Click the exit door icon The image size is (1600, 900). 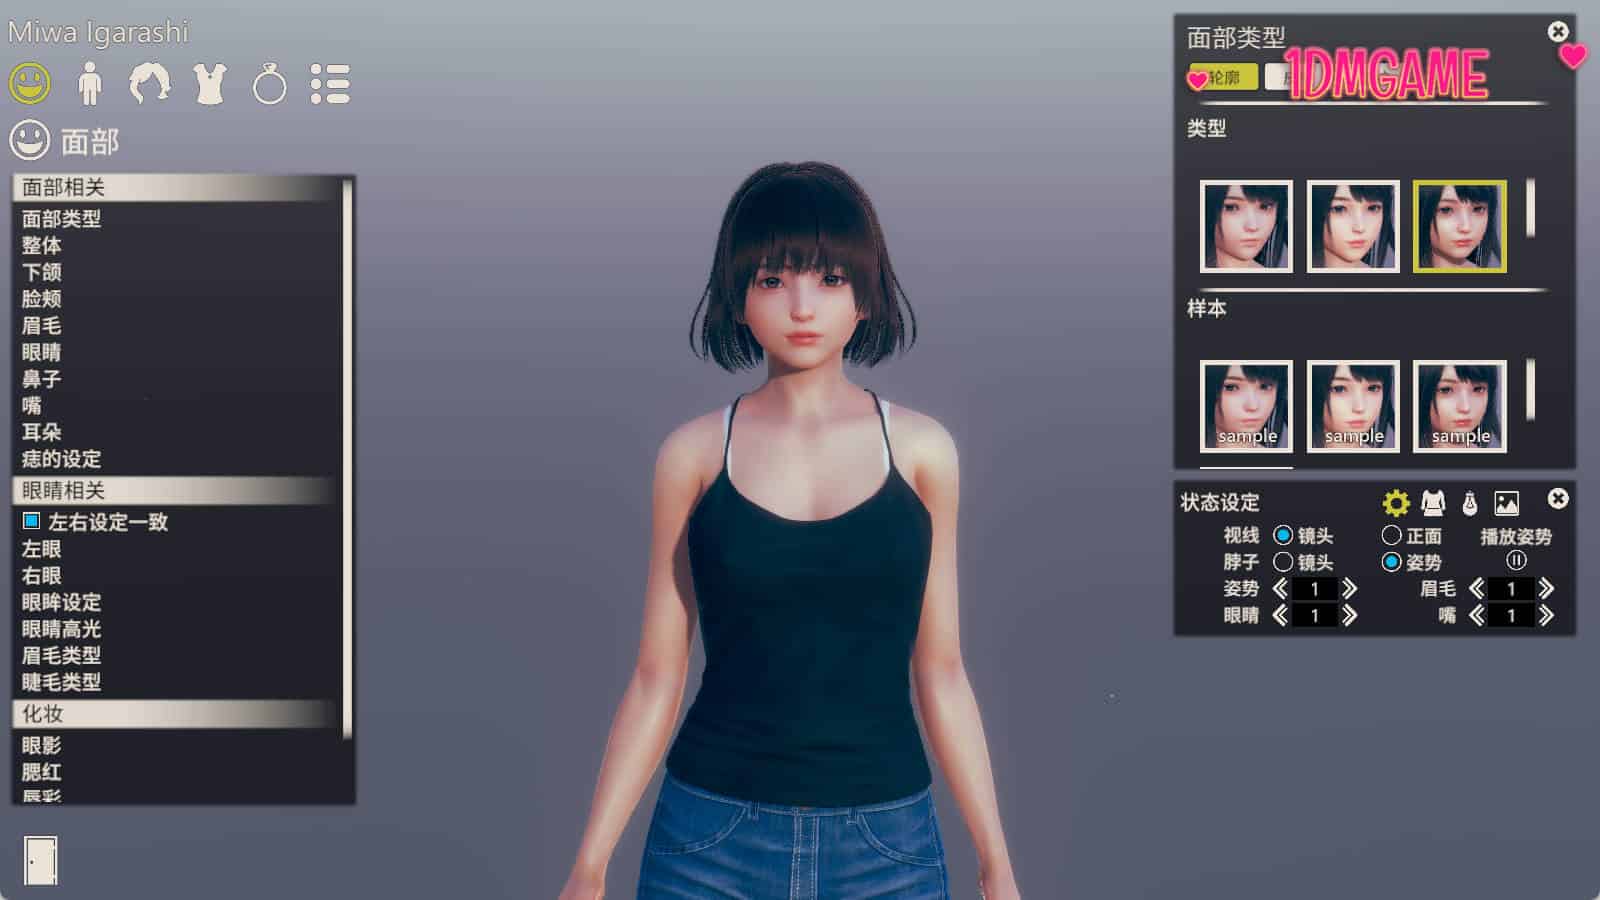point(41,860)
